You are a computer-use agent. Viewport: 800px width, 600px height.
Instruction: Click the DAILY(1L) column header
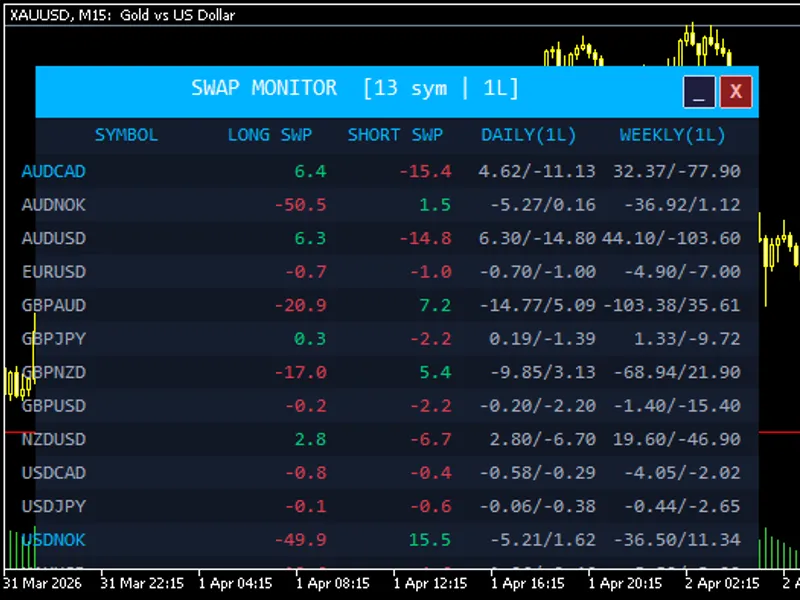point(528,135)
